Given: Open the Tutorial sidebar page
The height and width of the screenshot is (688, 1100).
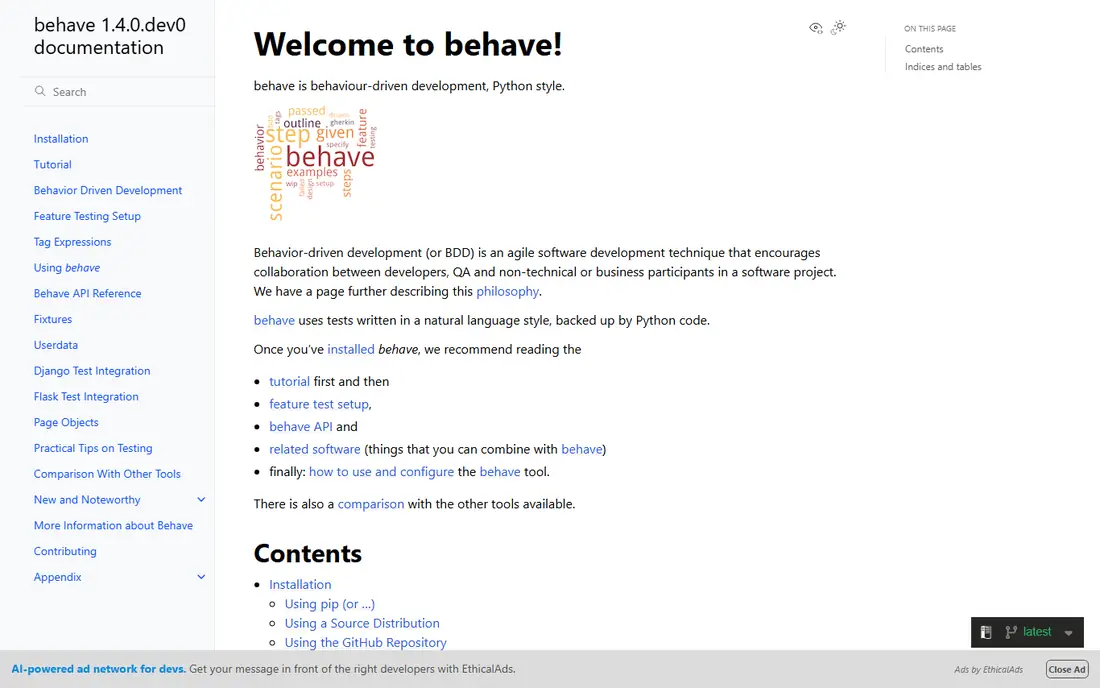Looking at the screenshot, I should pyautogui.click(x=53, y=165).
